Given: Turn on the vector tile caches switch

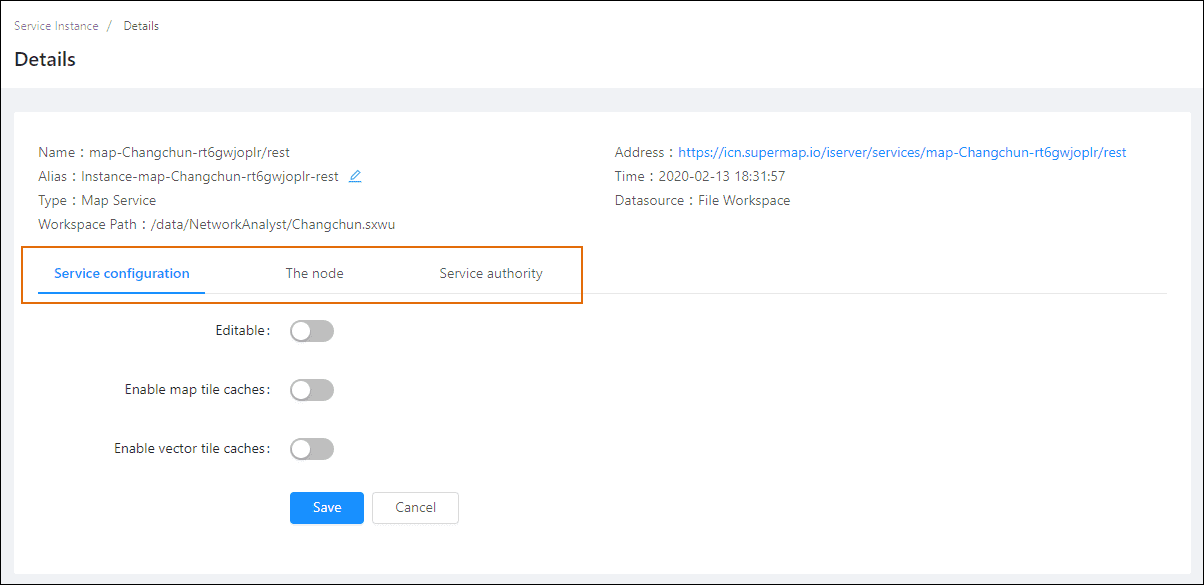Looking at the screenshot, I should [x=311, y=449].
